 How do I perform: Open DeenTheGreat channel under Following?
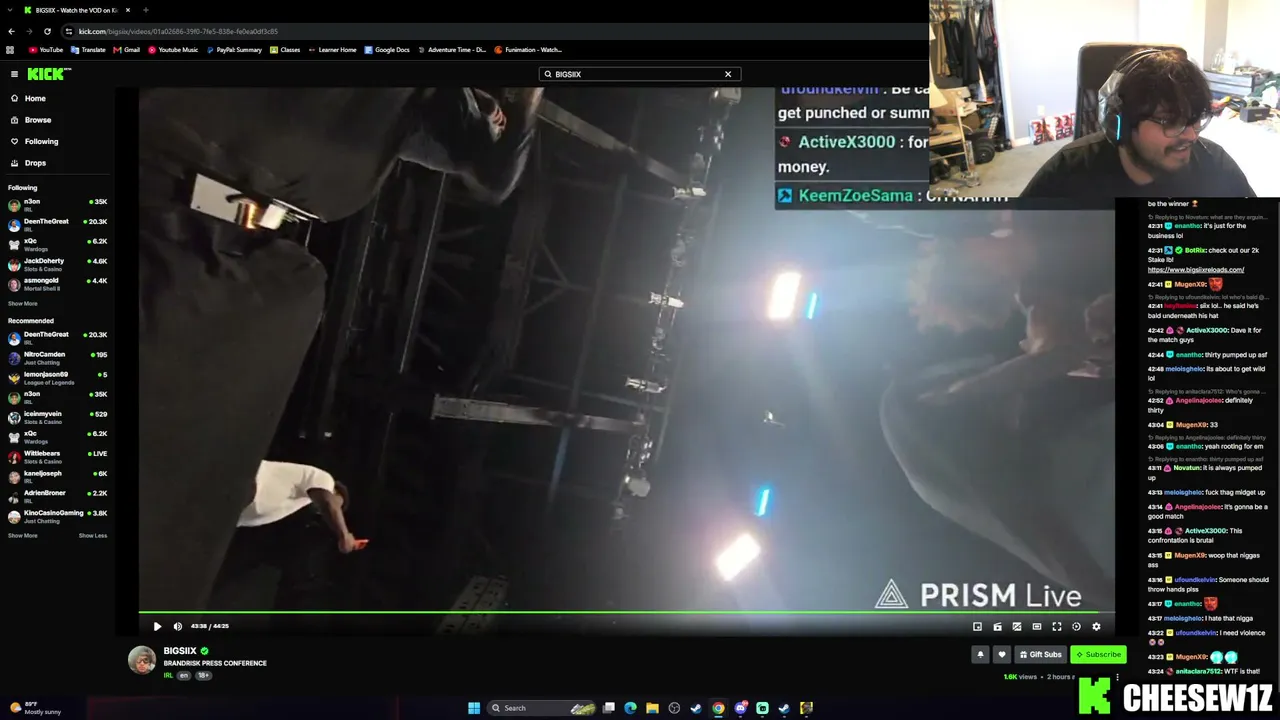(x=57, y=225)
